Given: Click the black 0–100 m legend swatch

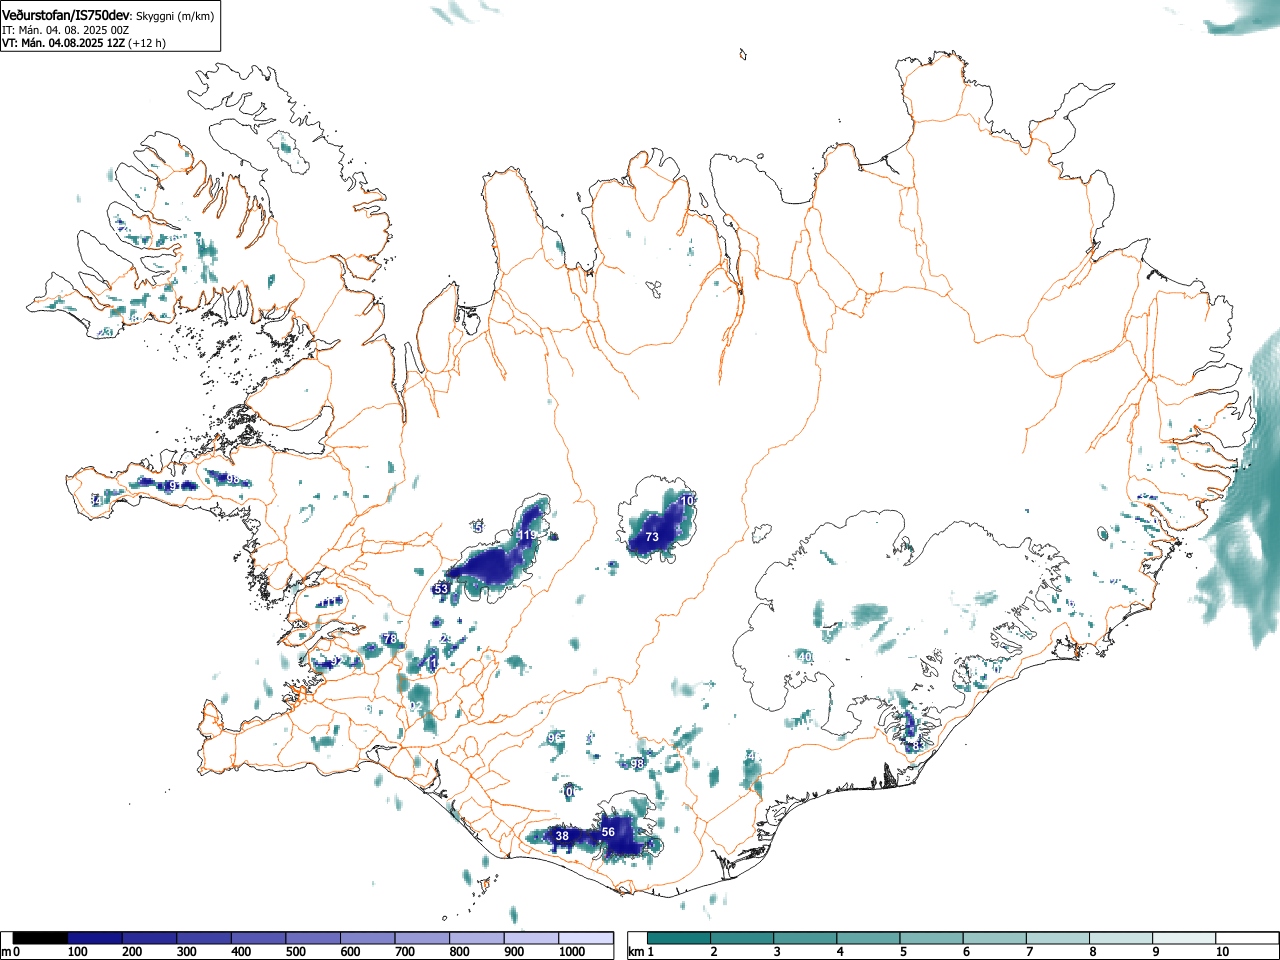Looking at the screenshot, I should point(41,938).
